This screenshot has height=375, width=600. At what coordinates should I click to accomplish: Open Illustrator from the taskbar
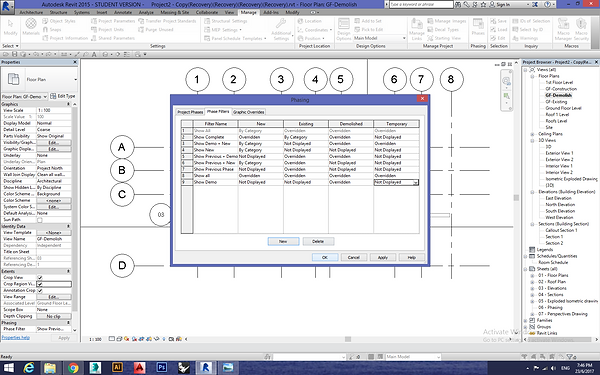(x=117, y=368)
